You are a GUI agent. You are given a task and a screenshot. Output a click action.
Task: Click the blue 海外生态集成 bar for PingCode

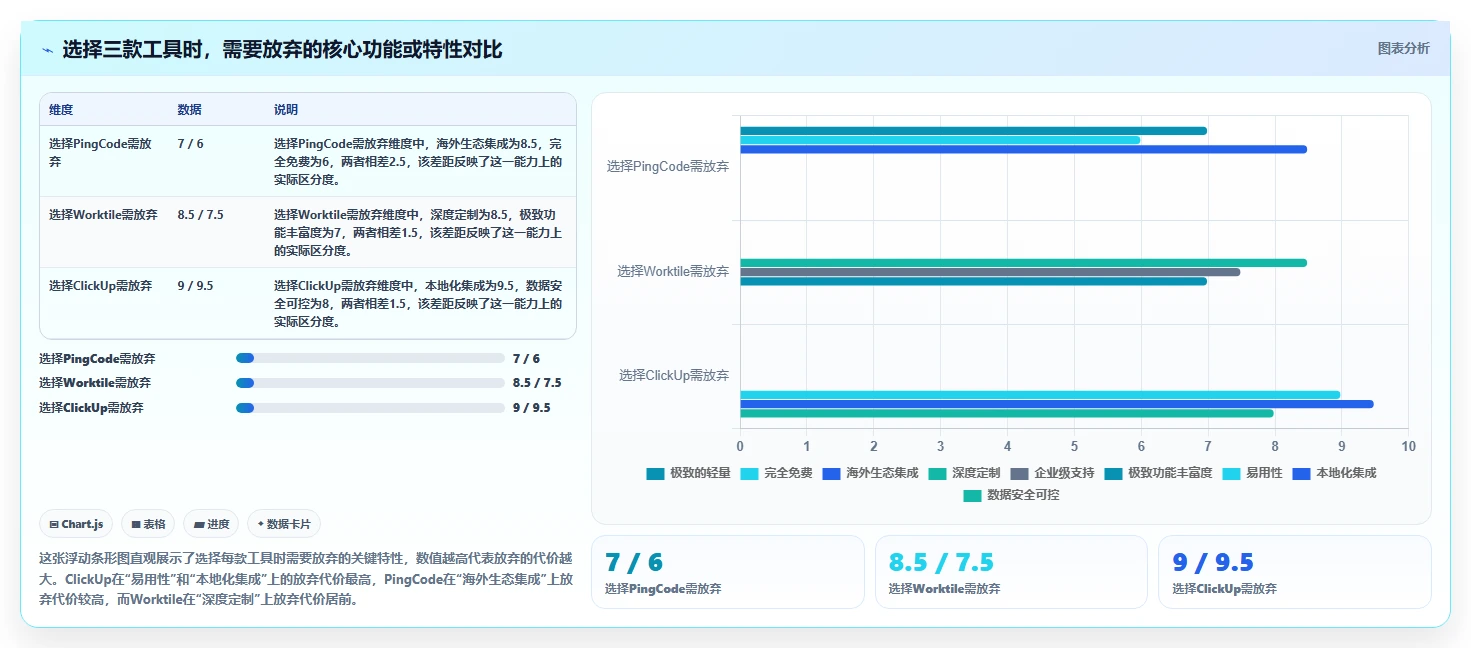pos(1023,149)
